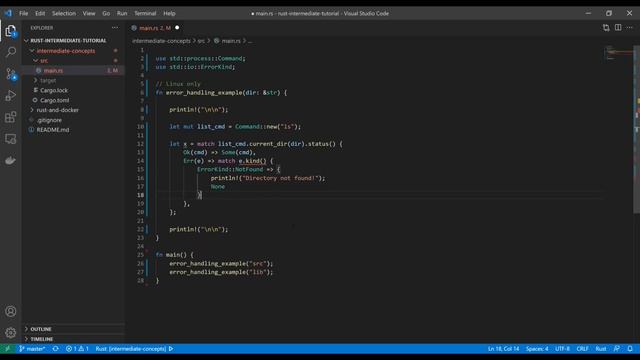Open the File menu
The image size is (640, 360).
coord(24,13)
